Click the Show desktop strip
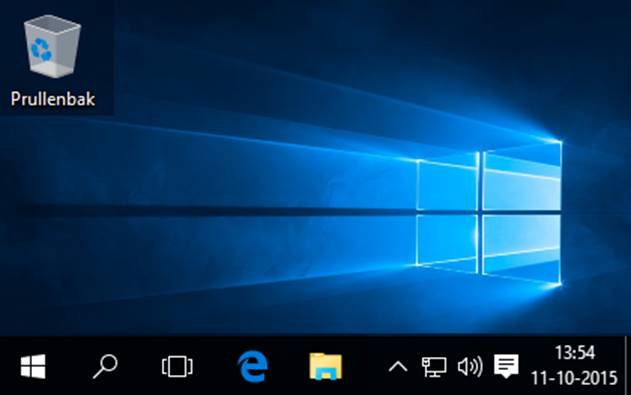This screenshot has height=395, width=631. pos(627,366)
